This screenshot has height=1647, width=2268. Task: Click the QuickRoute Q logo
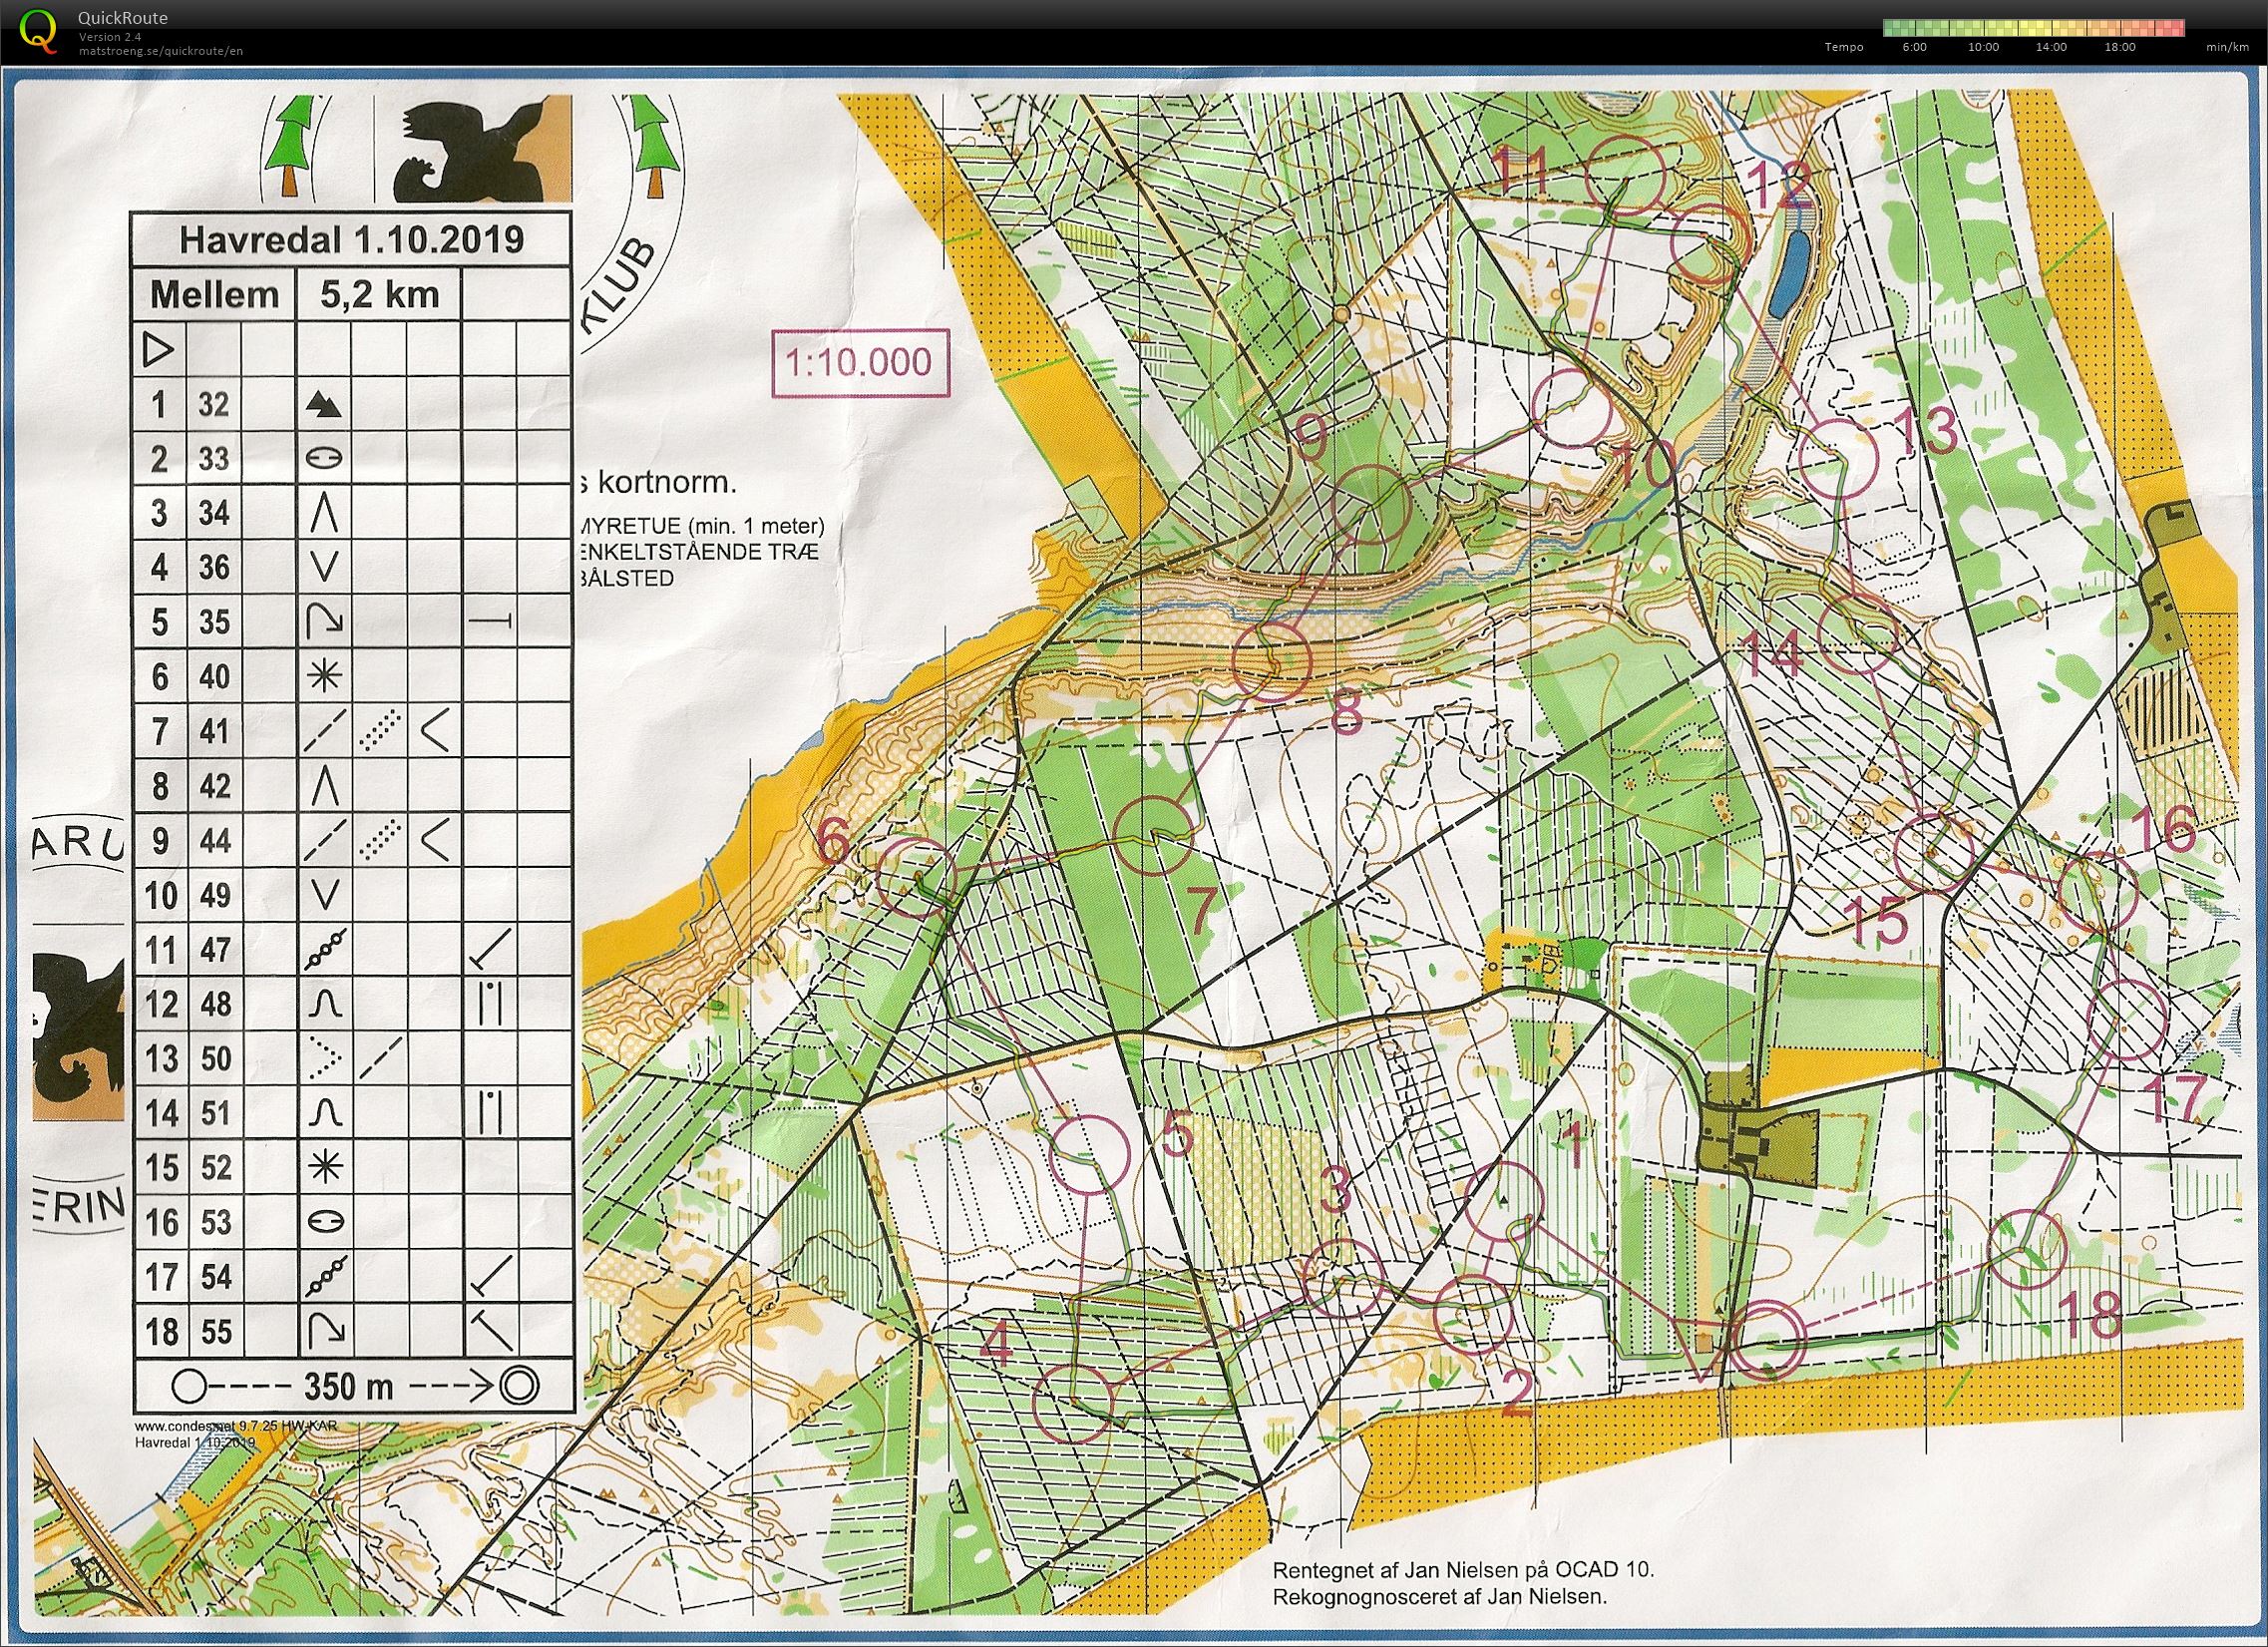(39, 31)
